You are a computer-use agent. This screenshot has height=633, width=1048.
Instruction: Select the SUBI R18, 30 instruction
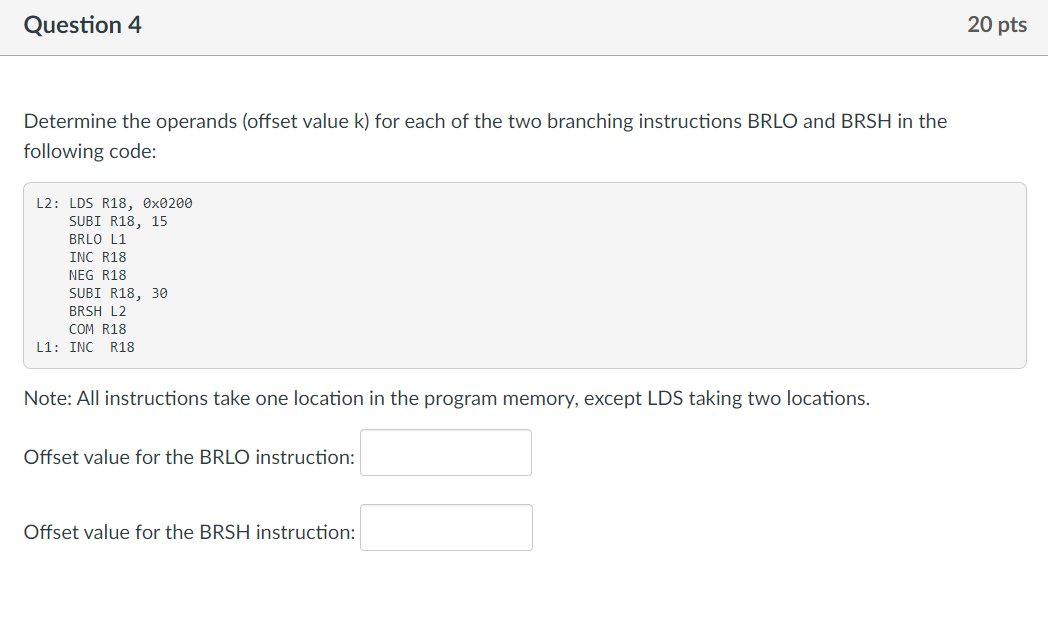coord(118,292)
